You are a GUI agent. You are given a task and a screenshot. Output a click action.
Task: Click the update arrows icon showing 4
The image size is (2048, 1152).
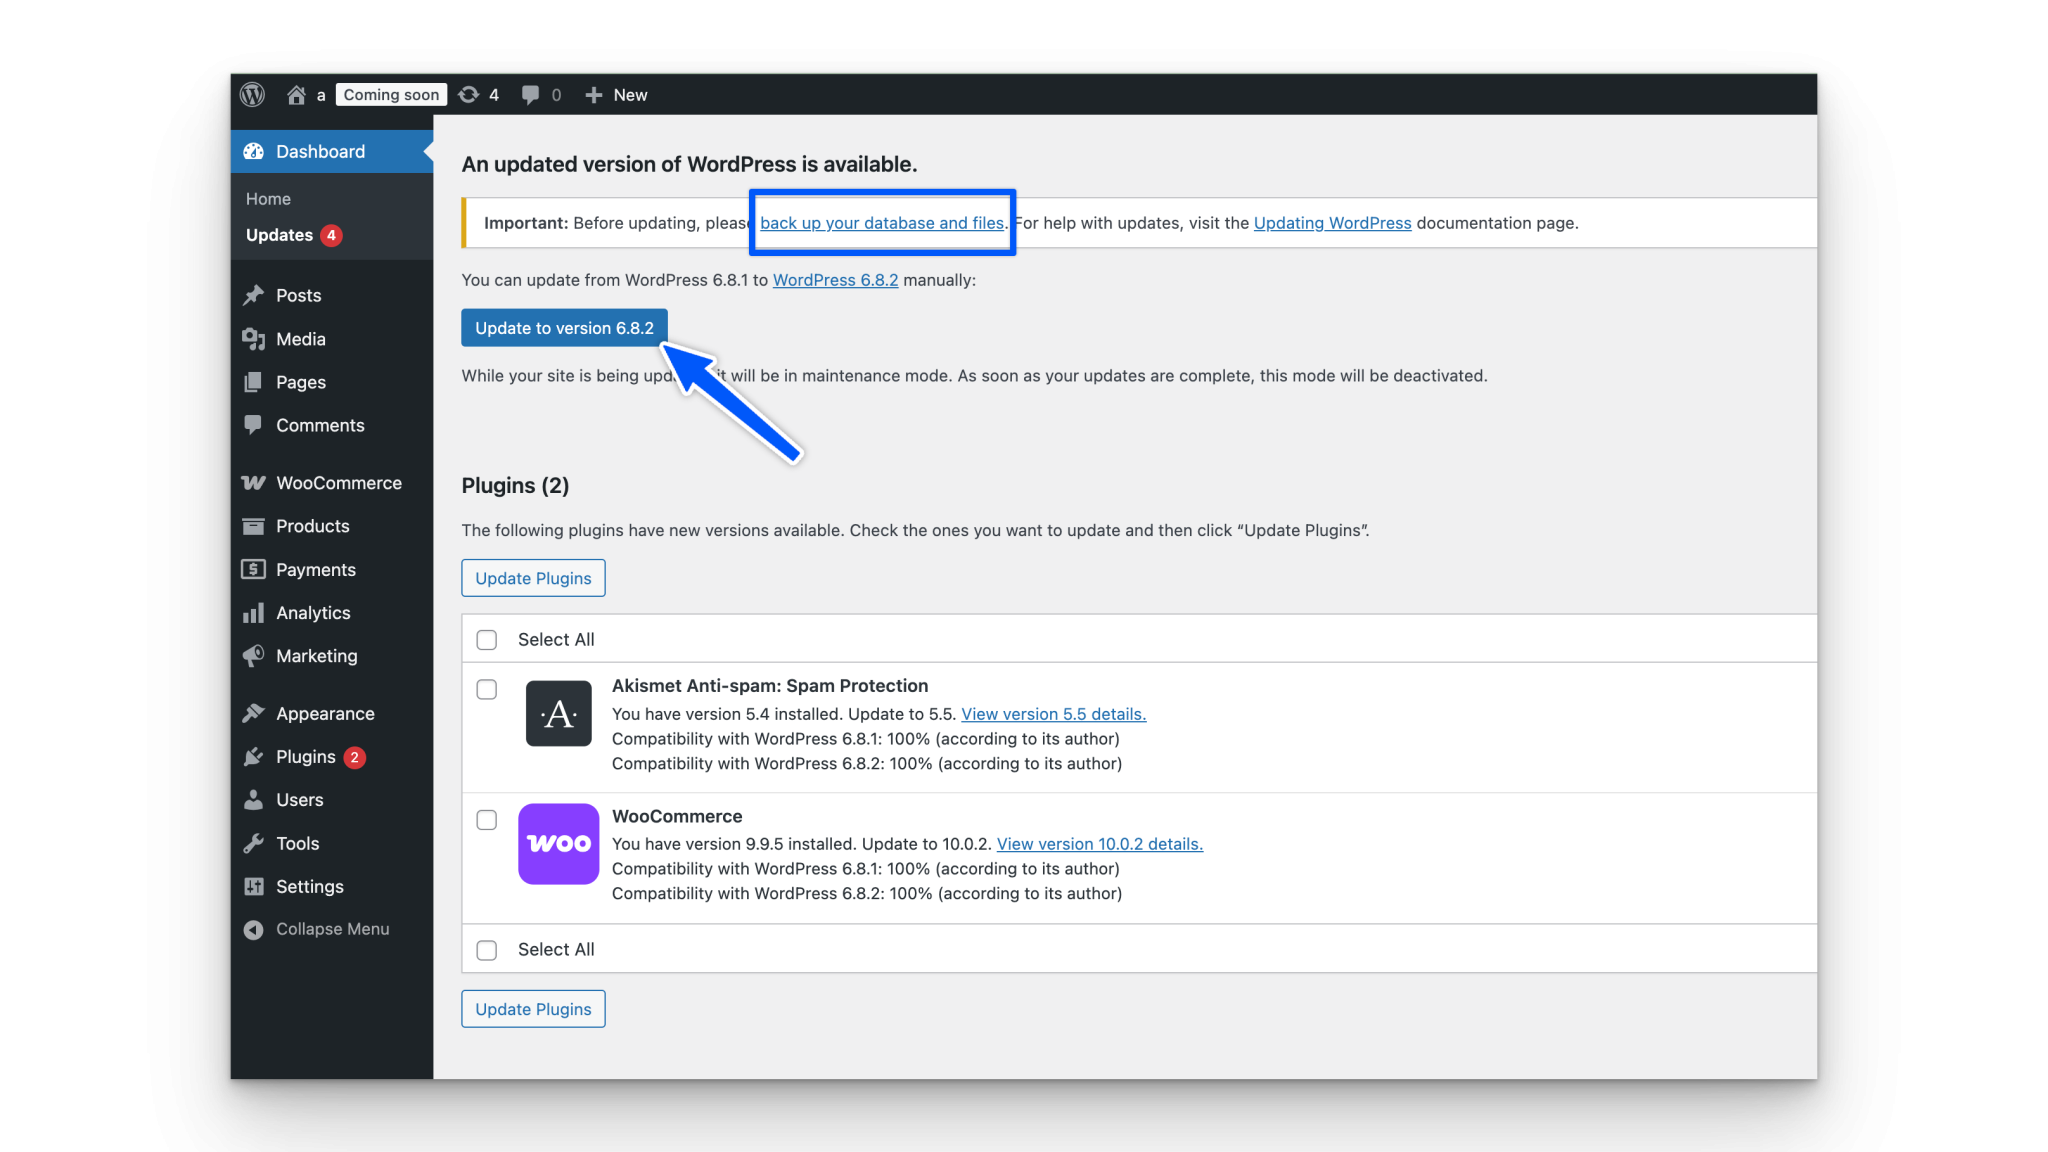point(469,94)
